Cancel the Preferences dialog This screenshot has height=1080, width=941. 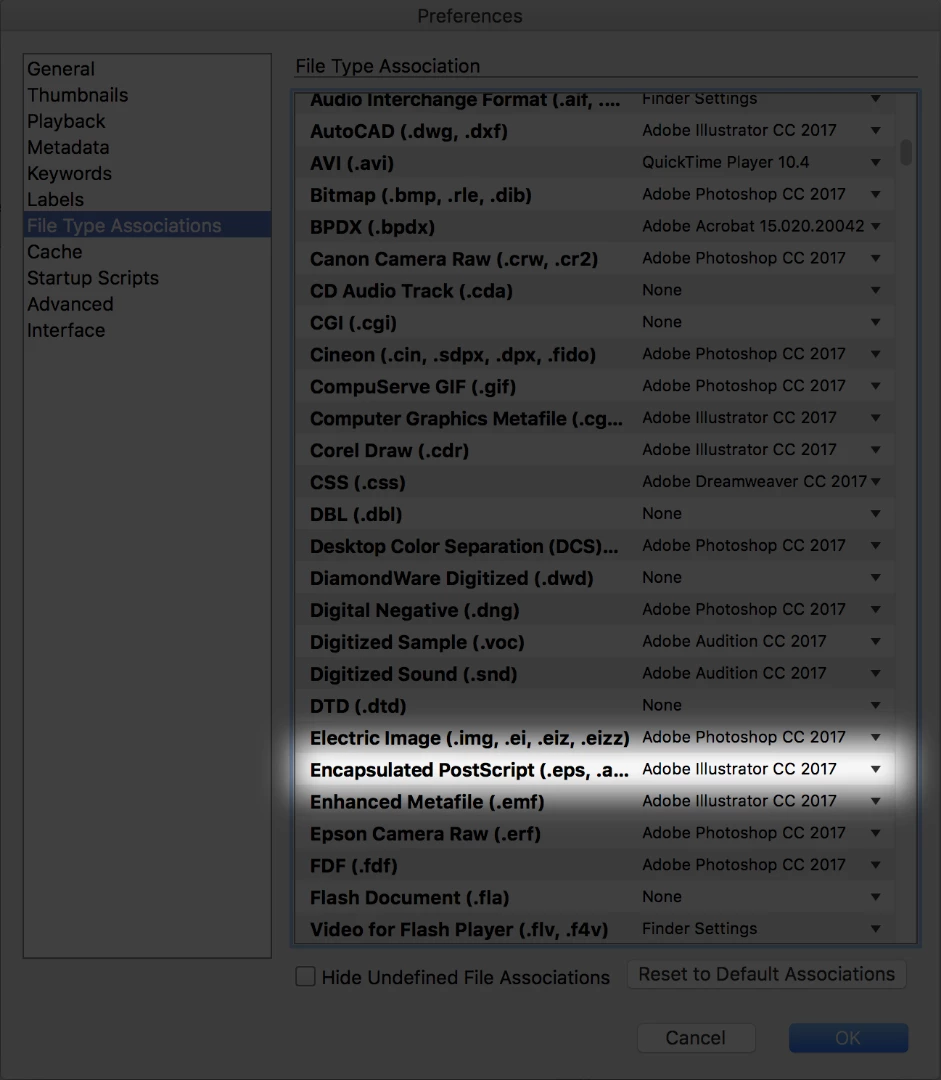[x=696, y=1038]
